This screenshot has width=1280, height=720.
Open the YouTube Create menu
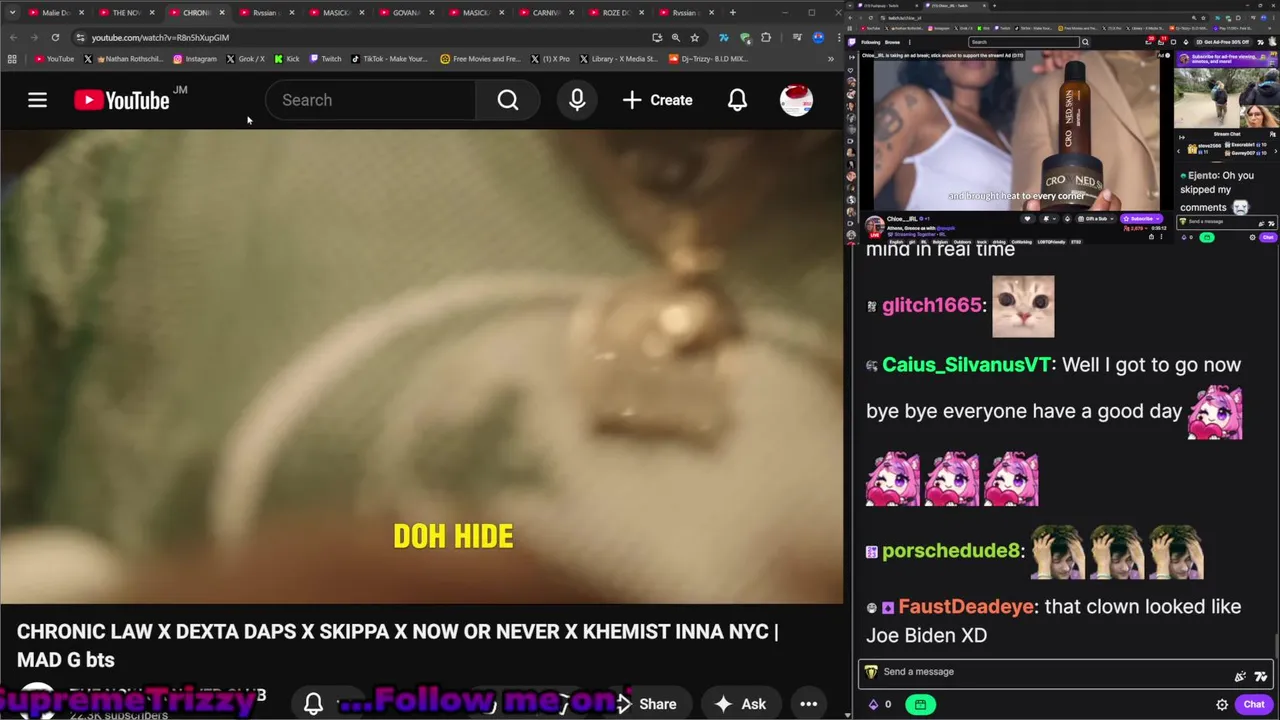(657, 100)
